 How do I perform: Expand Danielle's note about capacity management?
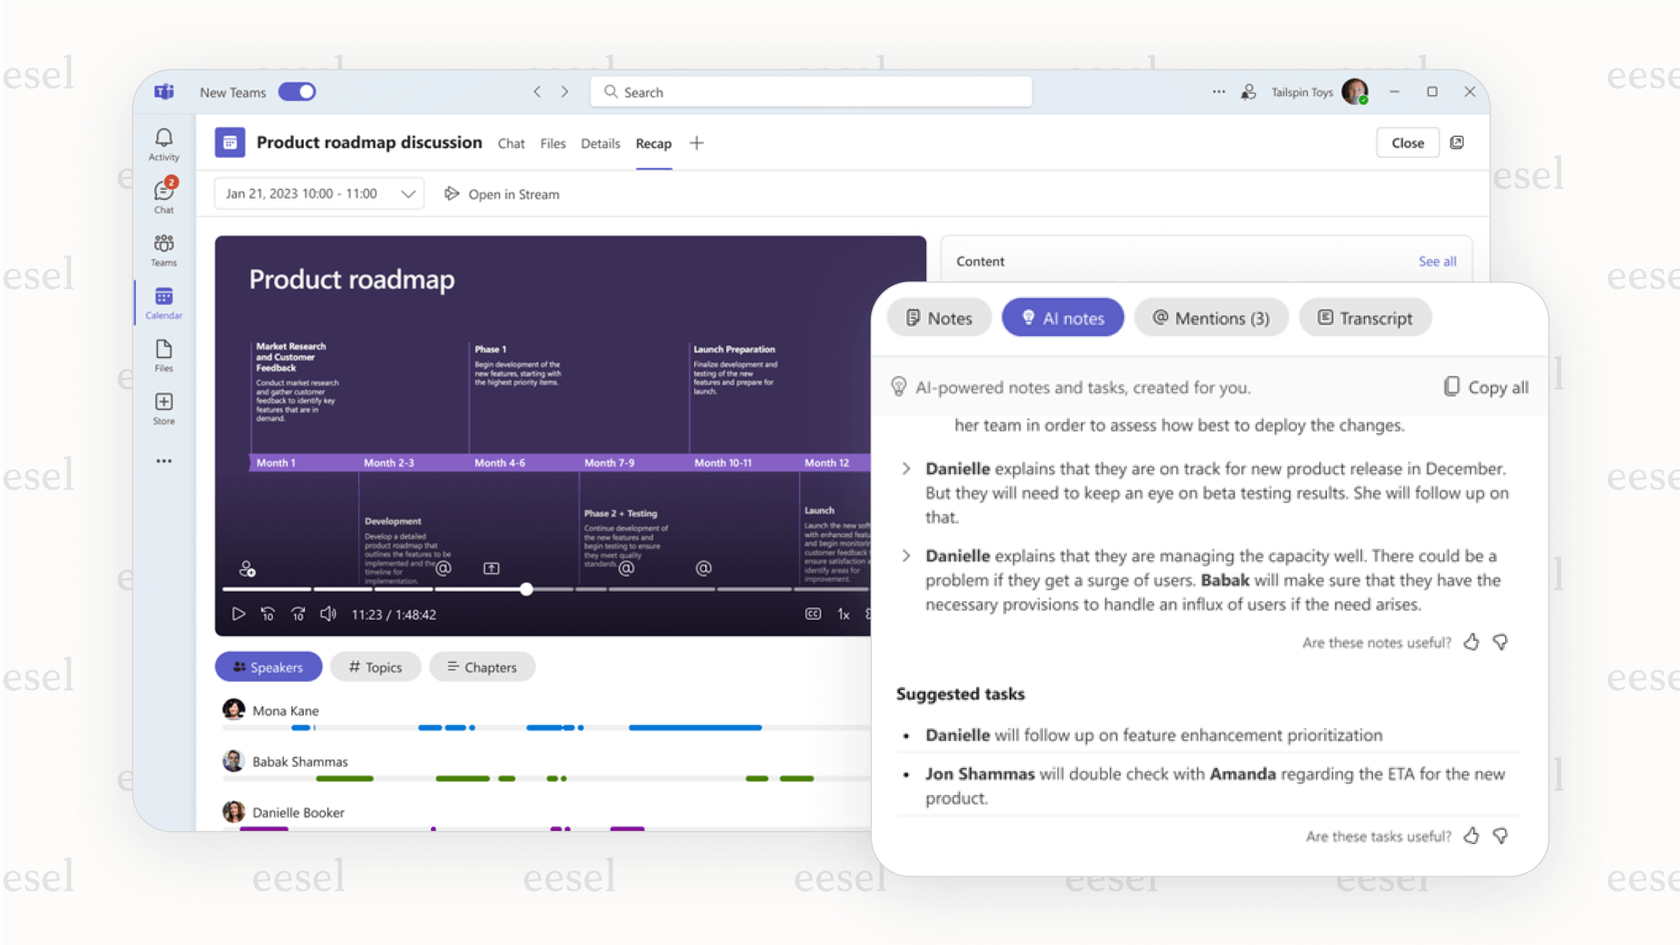point(905,556)
